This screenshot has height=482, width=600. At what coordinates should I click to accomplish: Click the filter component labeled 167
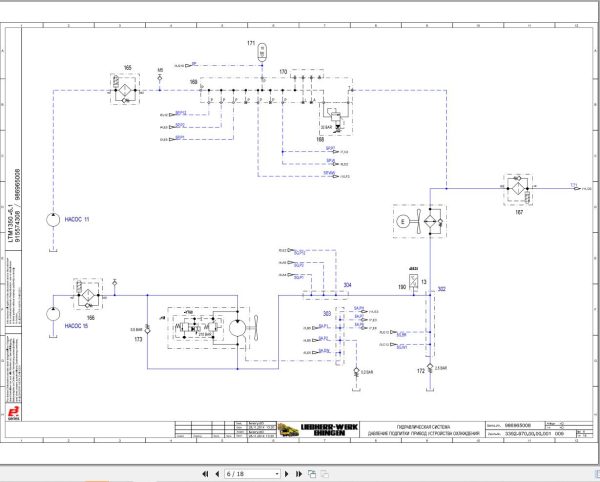[x=518, y=190]
